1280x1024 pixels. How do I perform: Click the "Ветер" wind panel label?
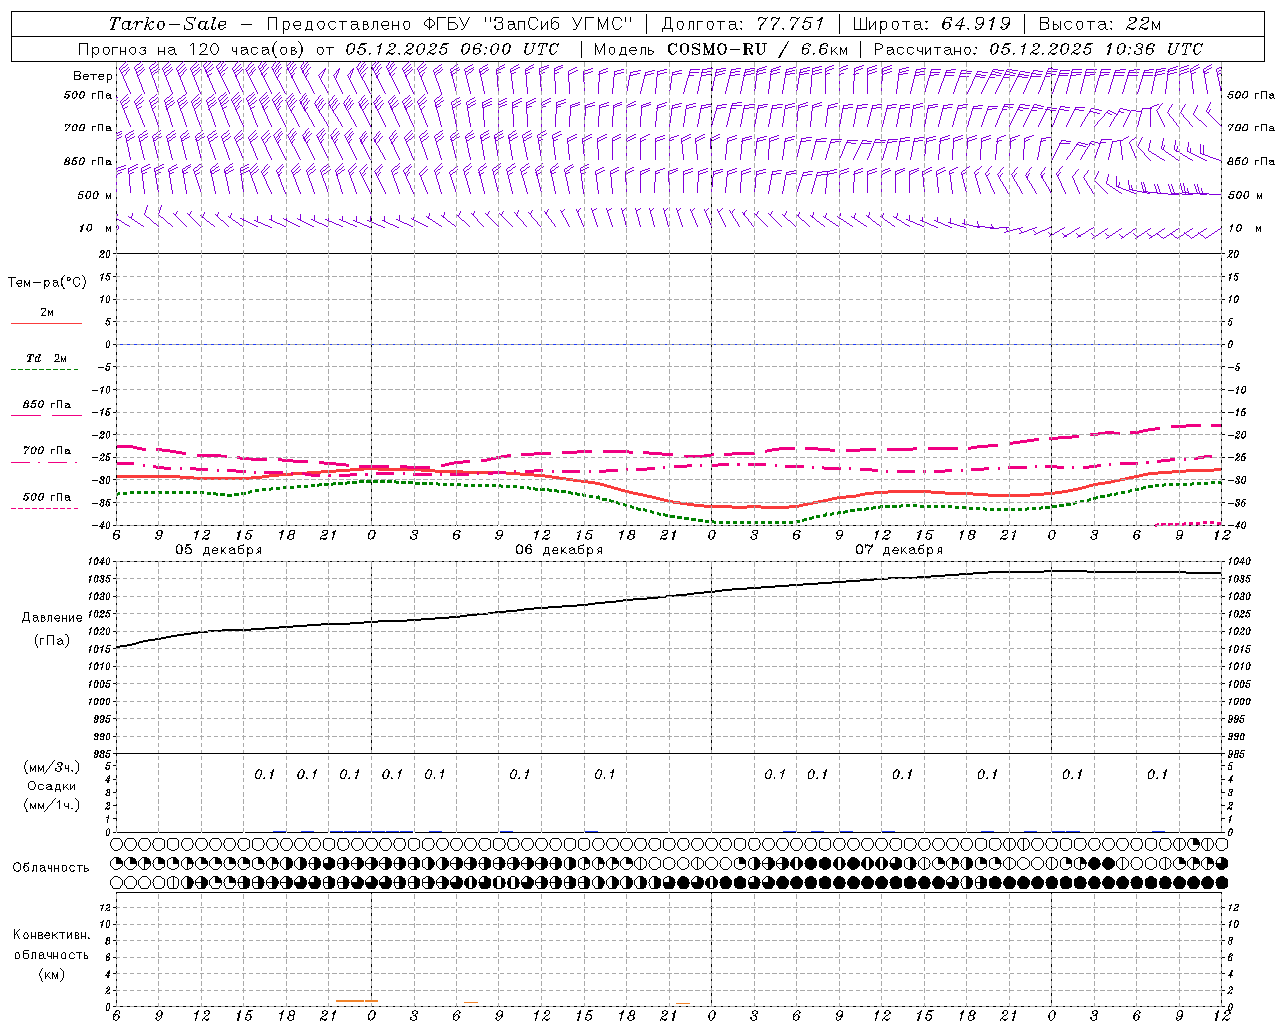[93, 76]
